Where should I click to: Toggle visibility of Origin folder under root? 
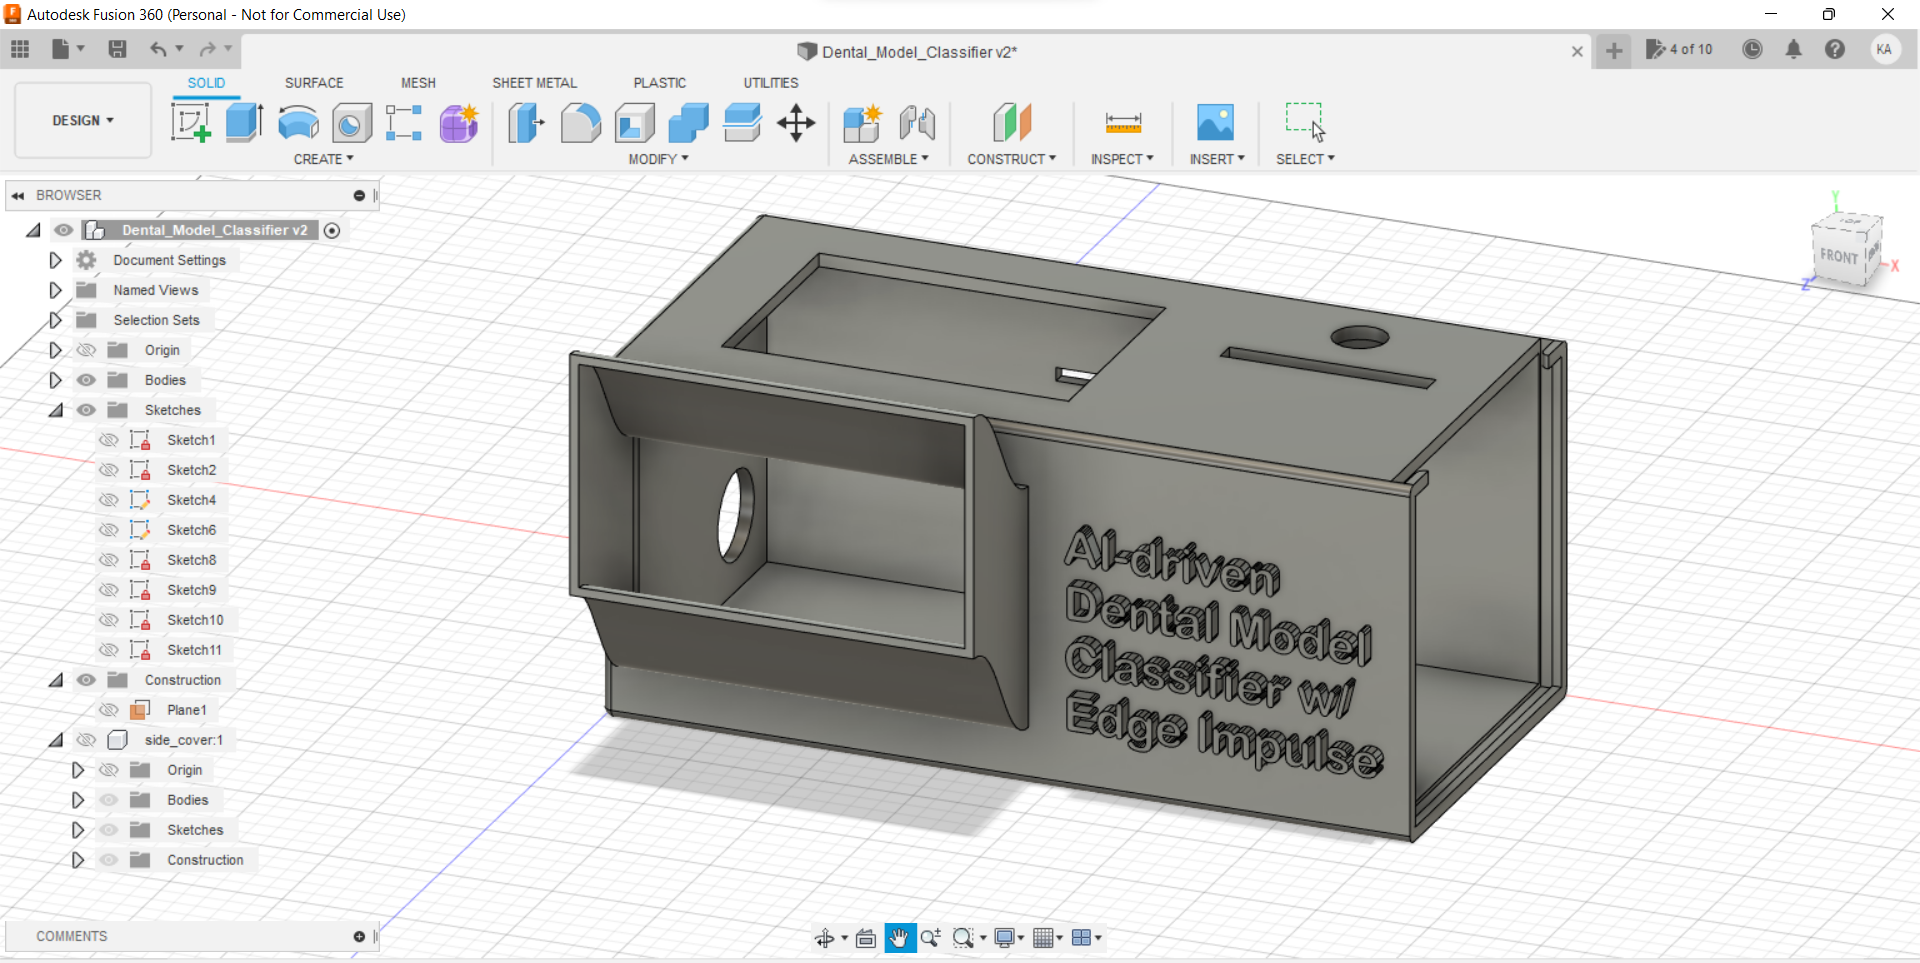point(87,350)
